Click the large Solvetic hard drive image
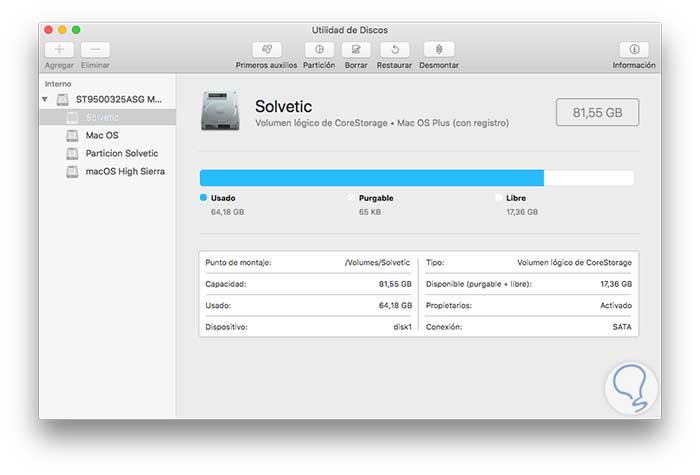This screenshot has height=475, width=700. (x=220, y=111)
